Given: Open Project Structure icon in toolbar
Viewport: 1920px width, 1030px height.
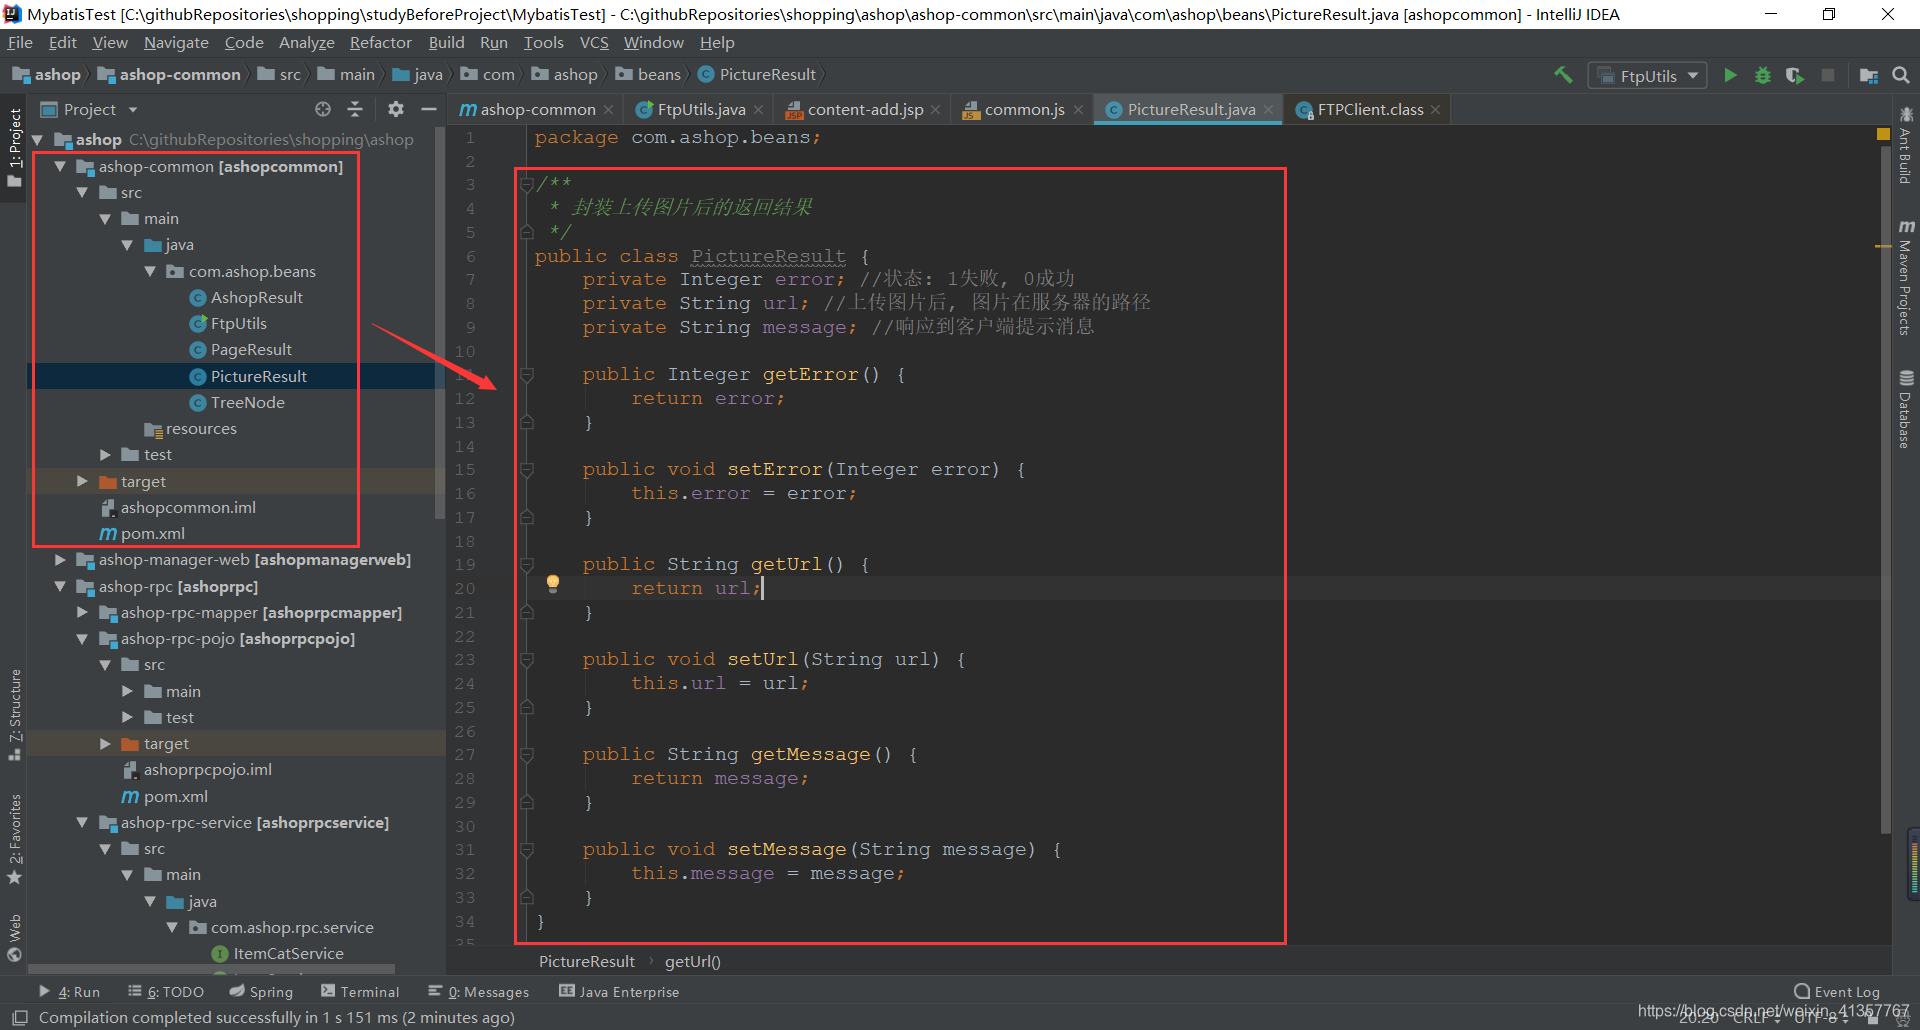Looking at the screenshot, I should pos(1868,75).
